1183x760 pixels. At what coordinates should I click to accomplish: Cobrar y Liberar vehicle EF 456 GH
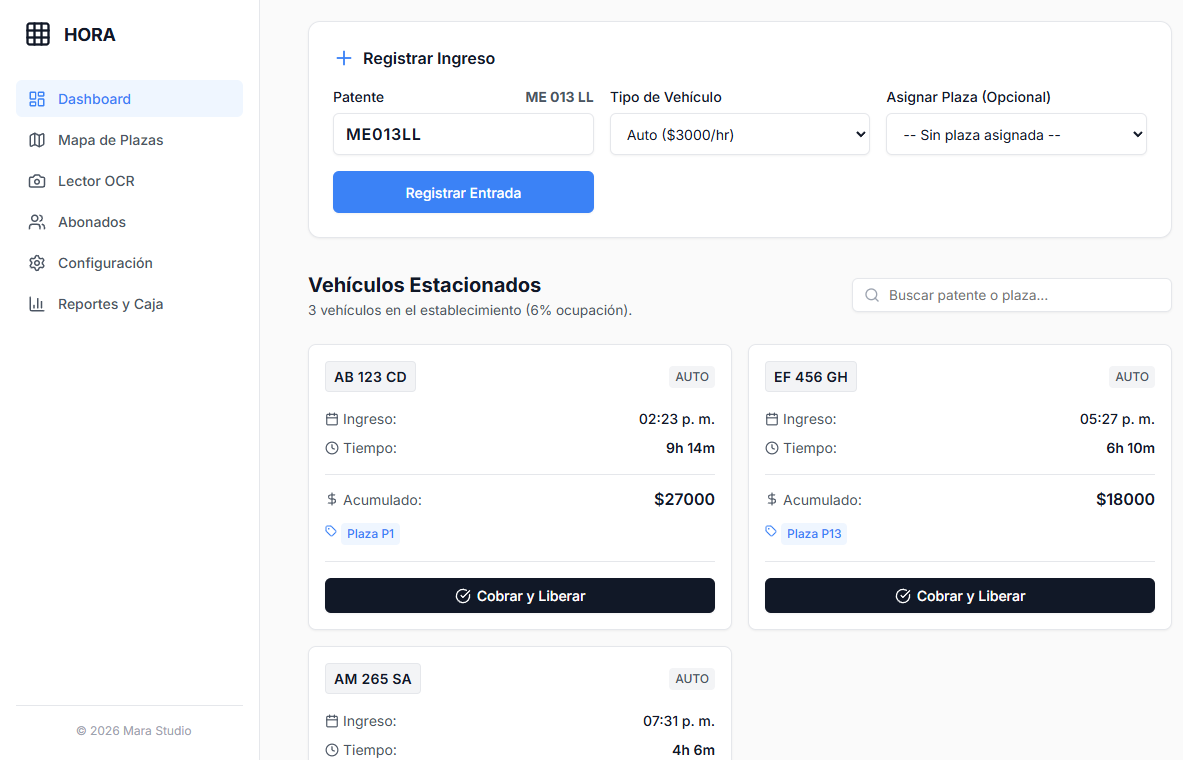(x=960, y=595)
